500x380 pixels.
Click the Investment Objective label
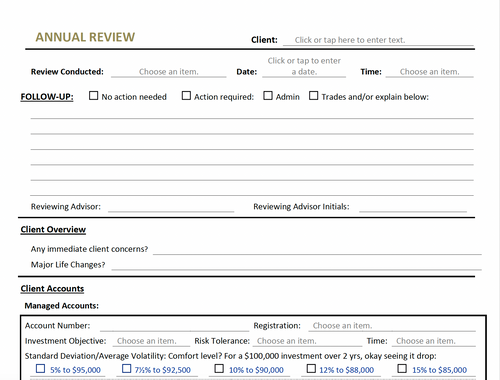point(66,341)
